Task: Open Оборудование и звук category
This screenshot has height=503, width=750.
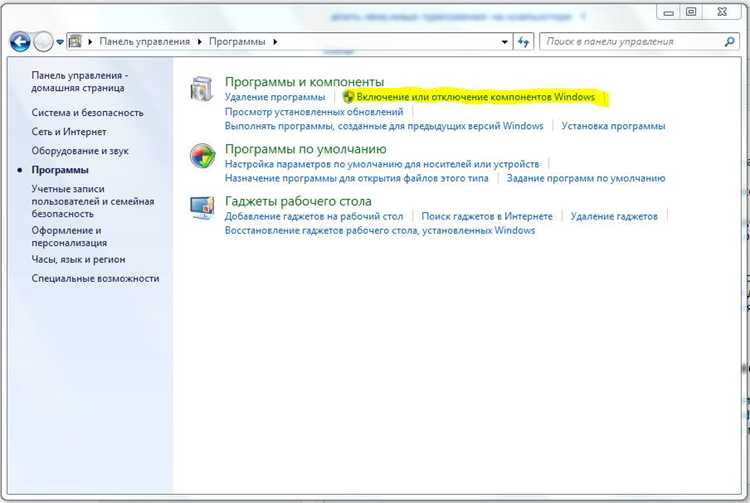Action: point(80,151)
